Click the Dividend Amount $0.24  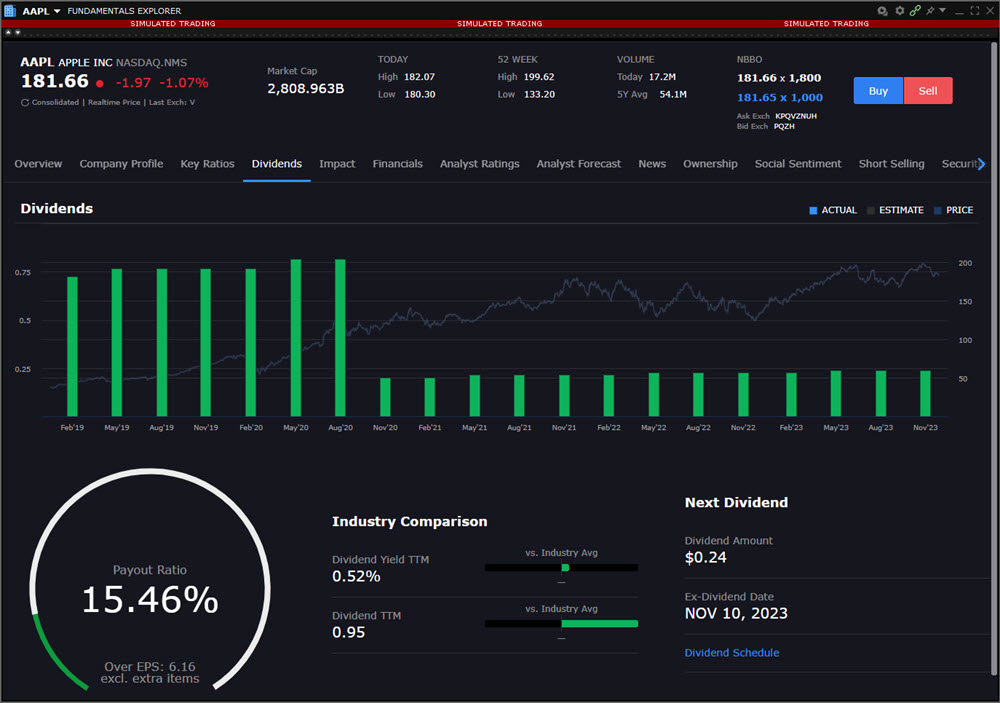coord(705,558)
